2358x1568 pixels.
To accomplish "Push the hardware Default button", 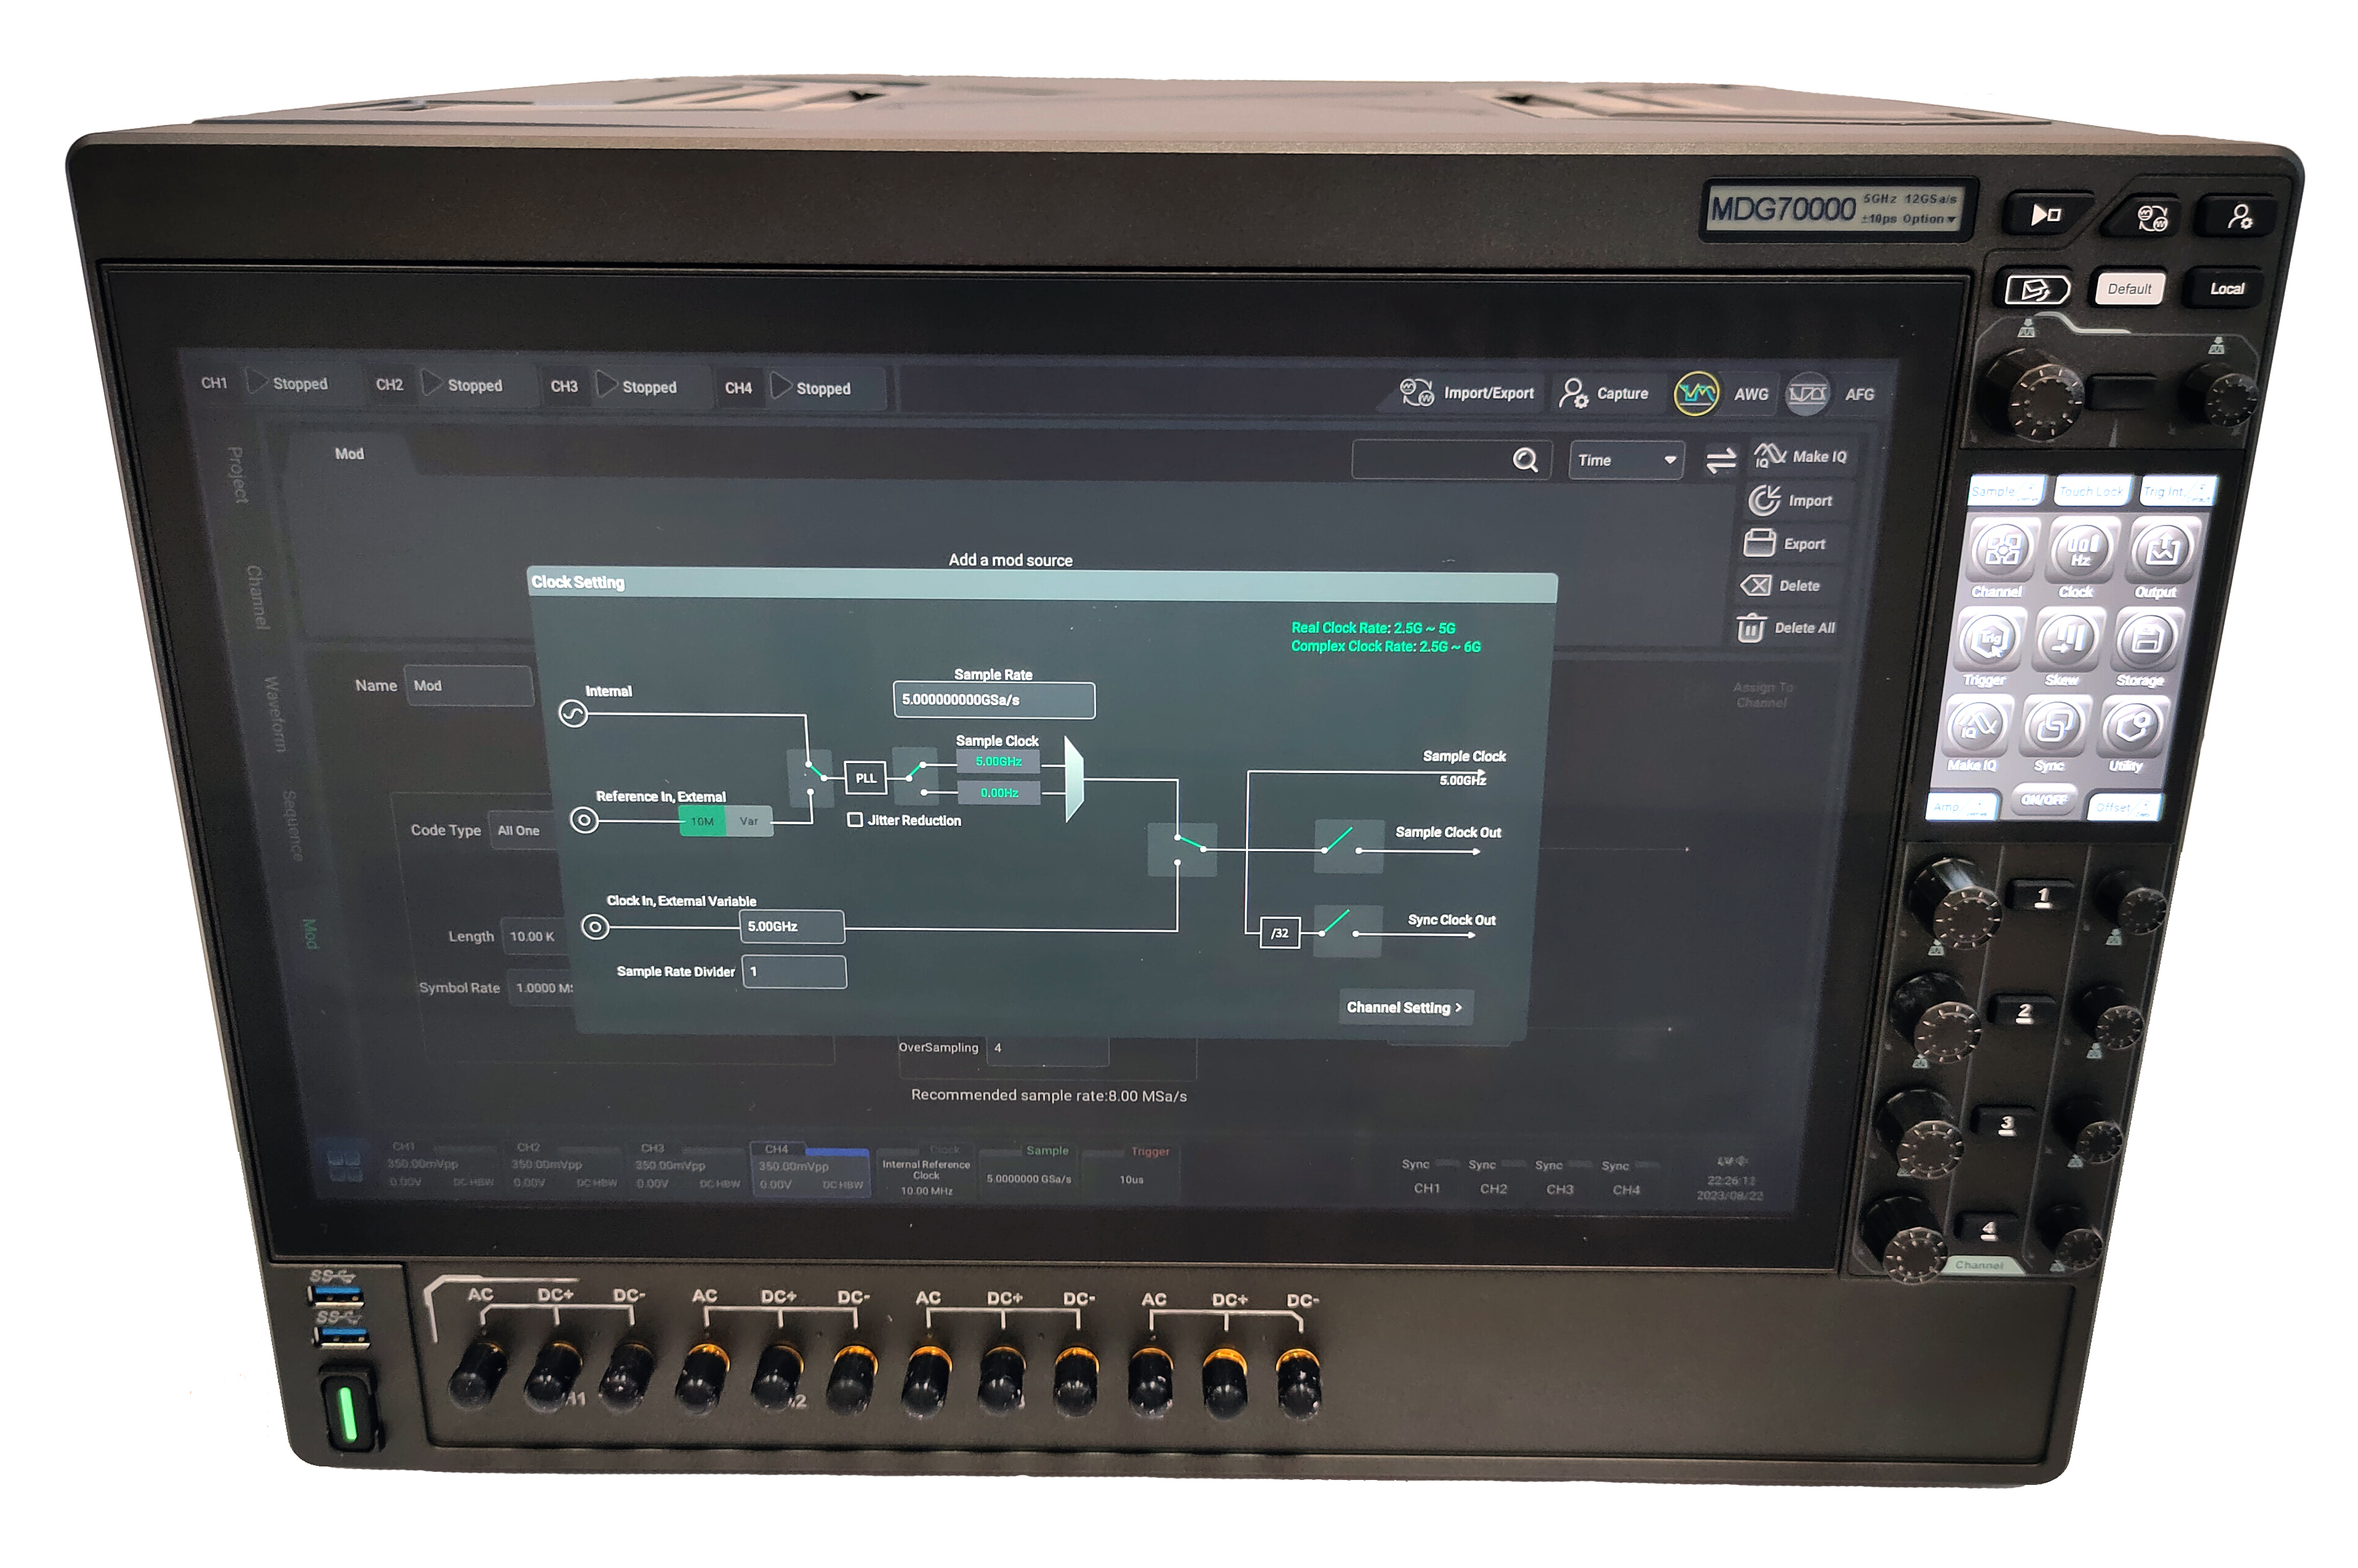I will 2129,289.
